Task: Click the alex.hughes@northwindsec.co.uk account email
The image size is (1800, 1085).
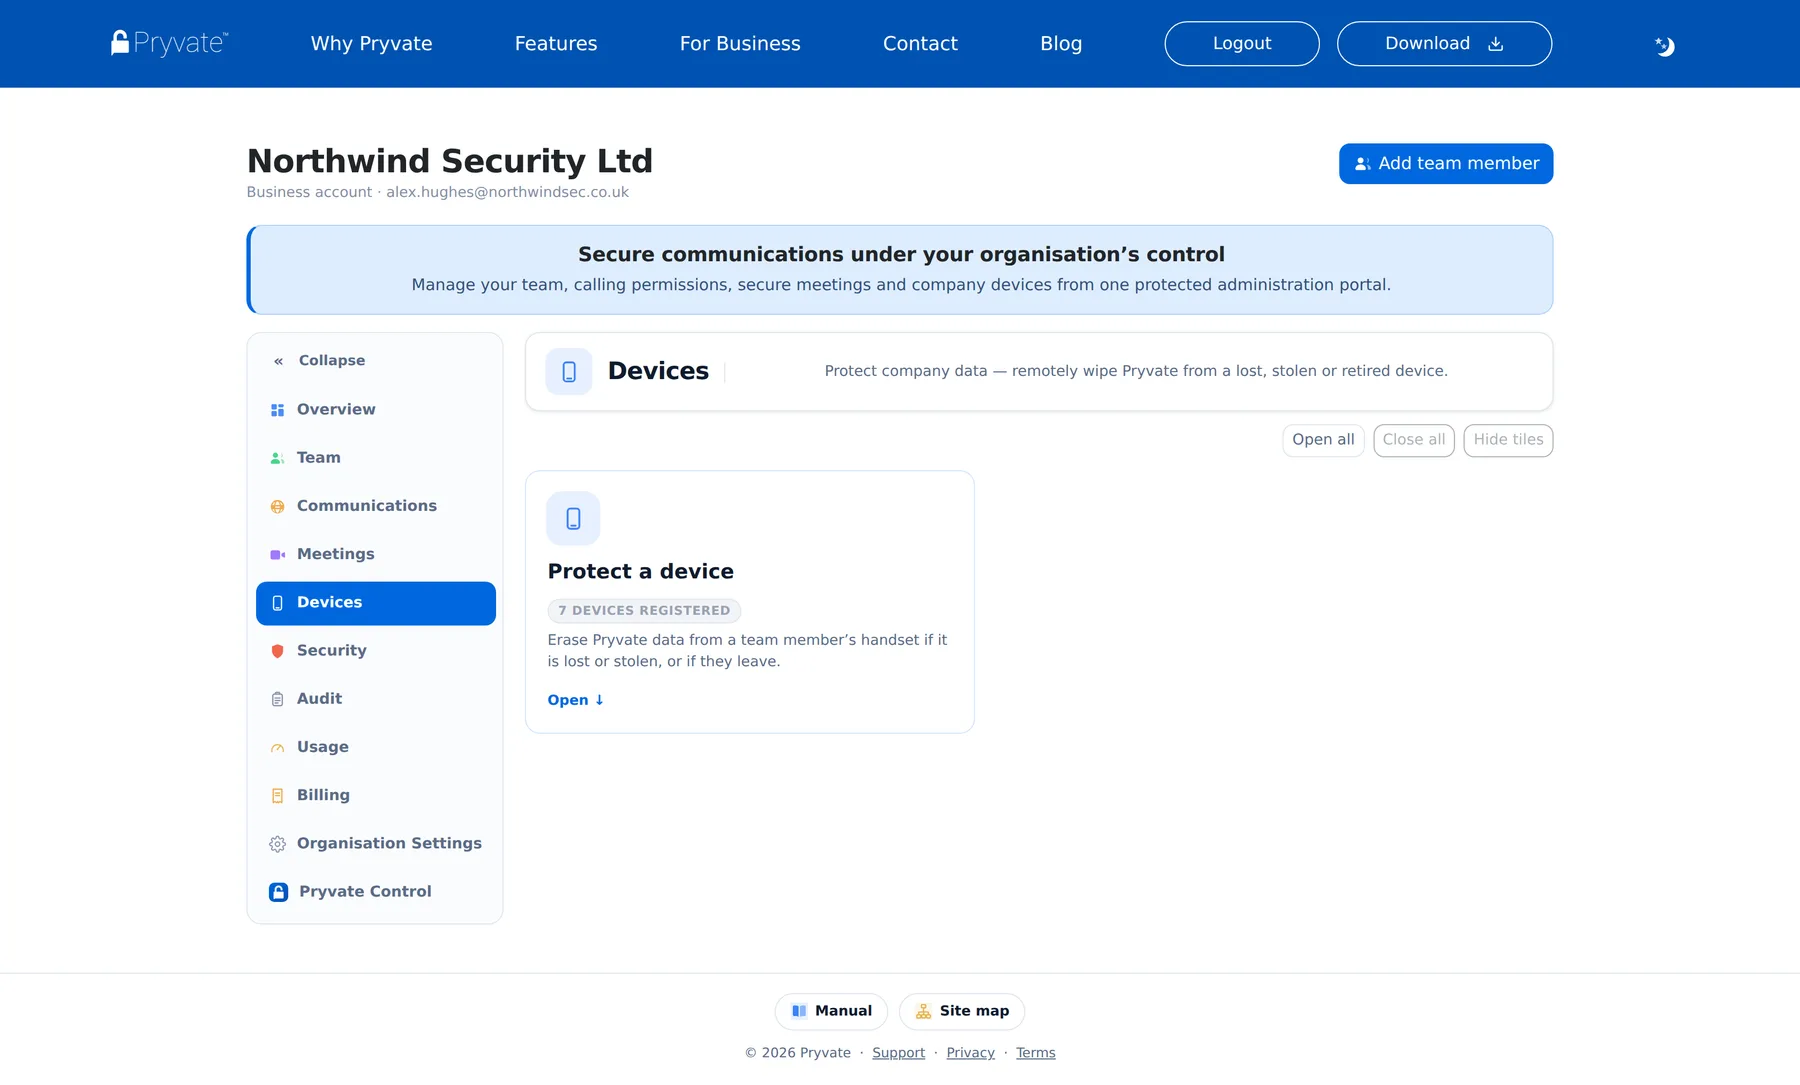Action: (x=508, y=192)
